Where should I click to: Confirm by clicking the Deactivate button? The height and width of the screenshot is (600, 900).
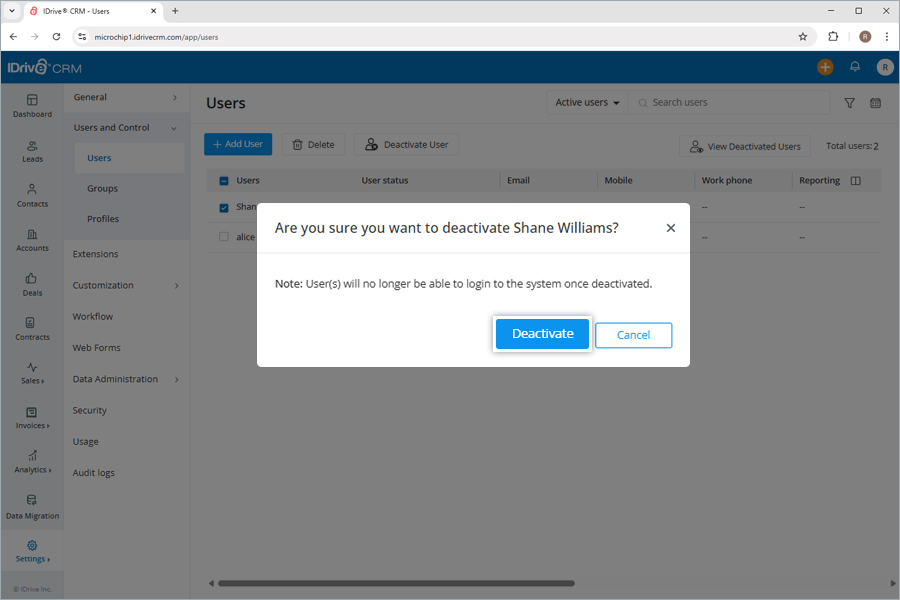(x=542, y=335)
